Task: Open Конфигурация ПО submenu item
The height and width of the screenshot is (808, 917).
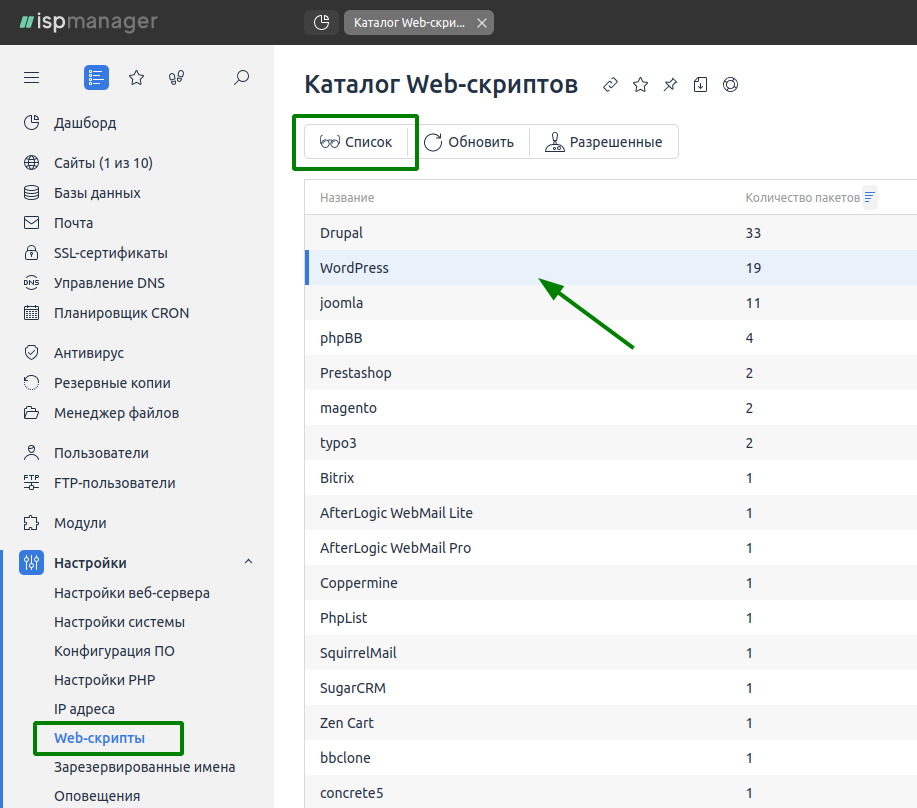Action: tap(114, 651)
